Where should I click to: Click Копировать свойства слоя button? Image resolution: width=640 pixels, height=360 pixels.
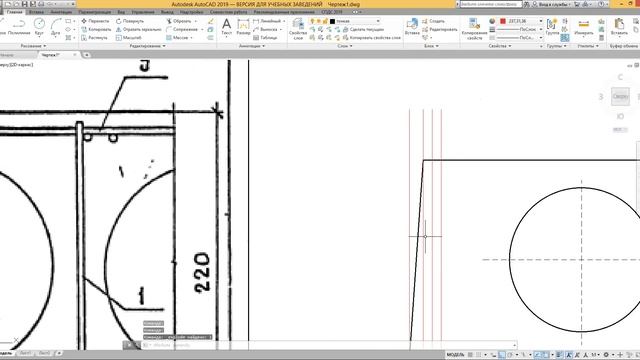372,38
